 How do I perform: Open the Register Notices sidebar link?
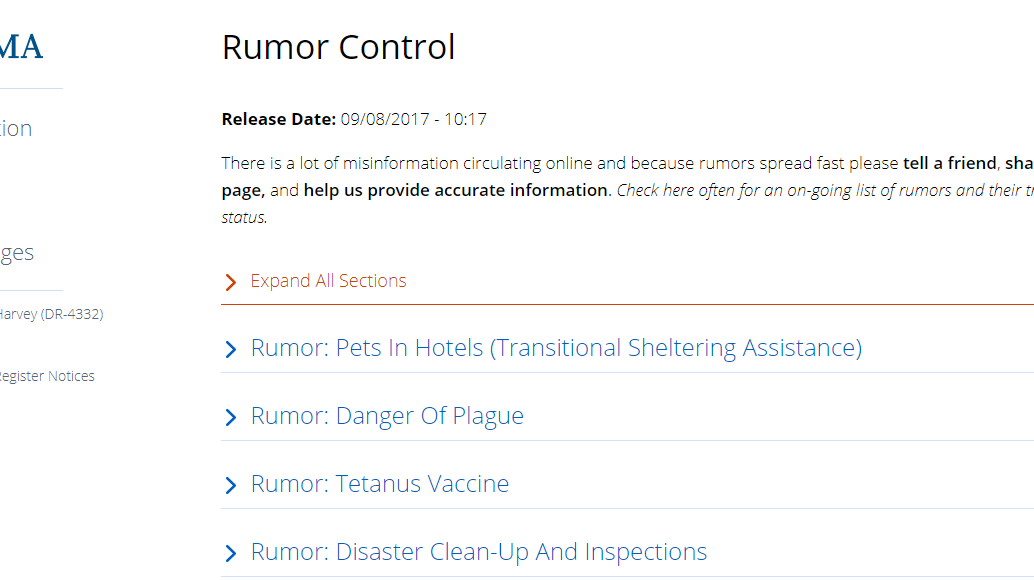(47, 376)
